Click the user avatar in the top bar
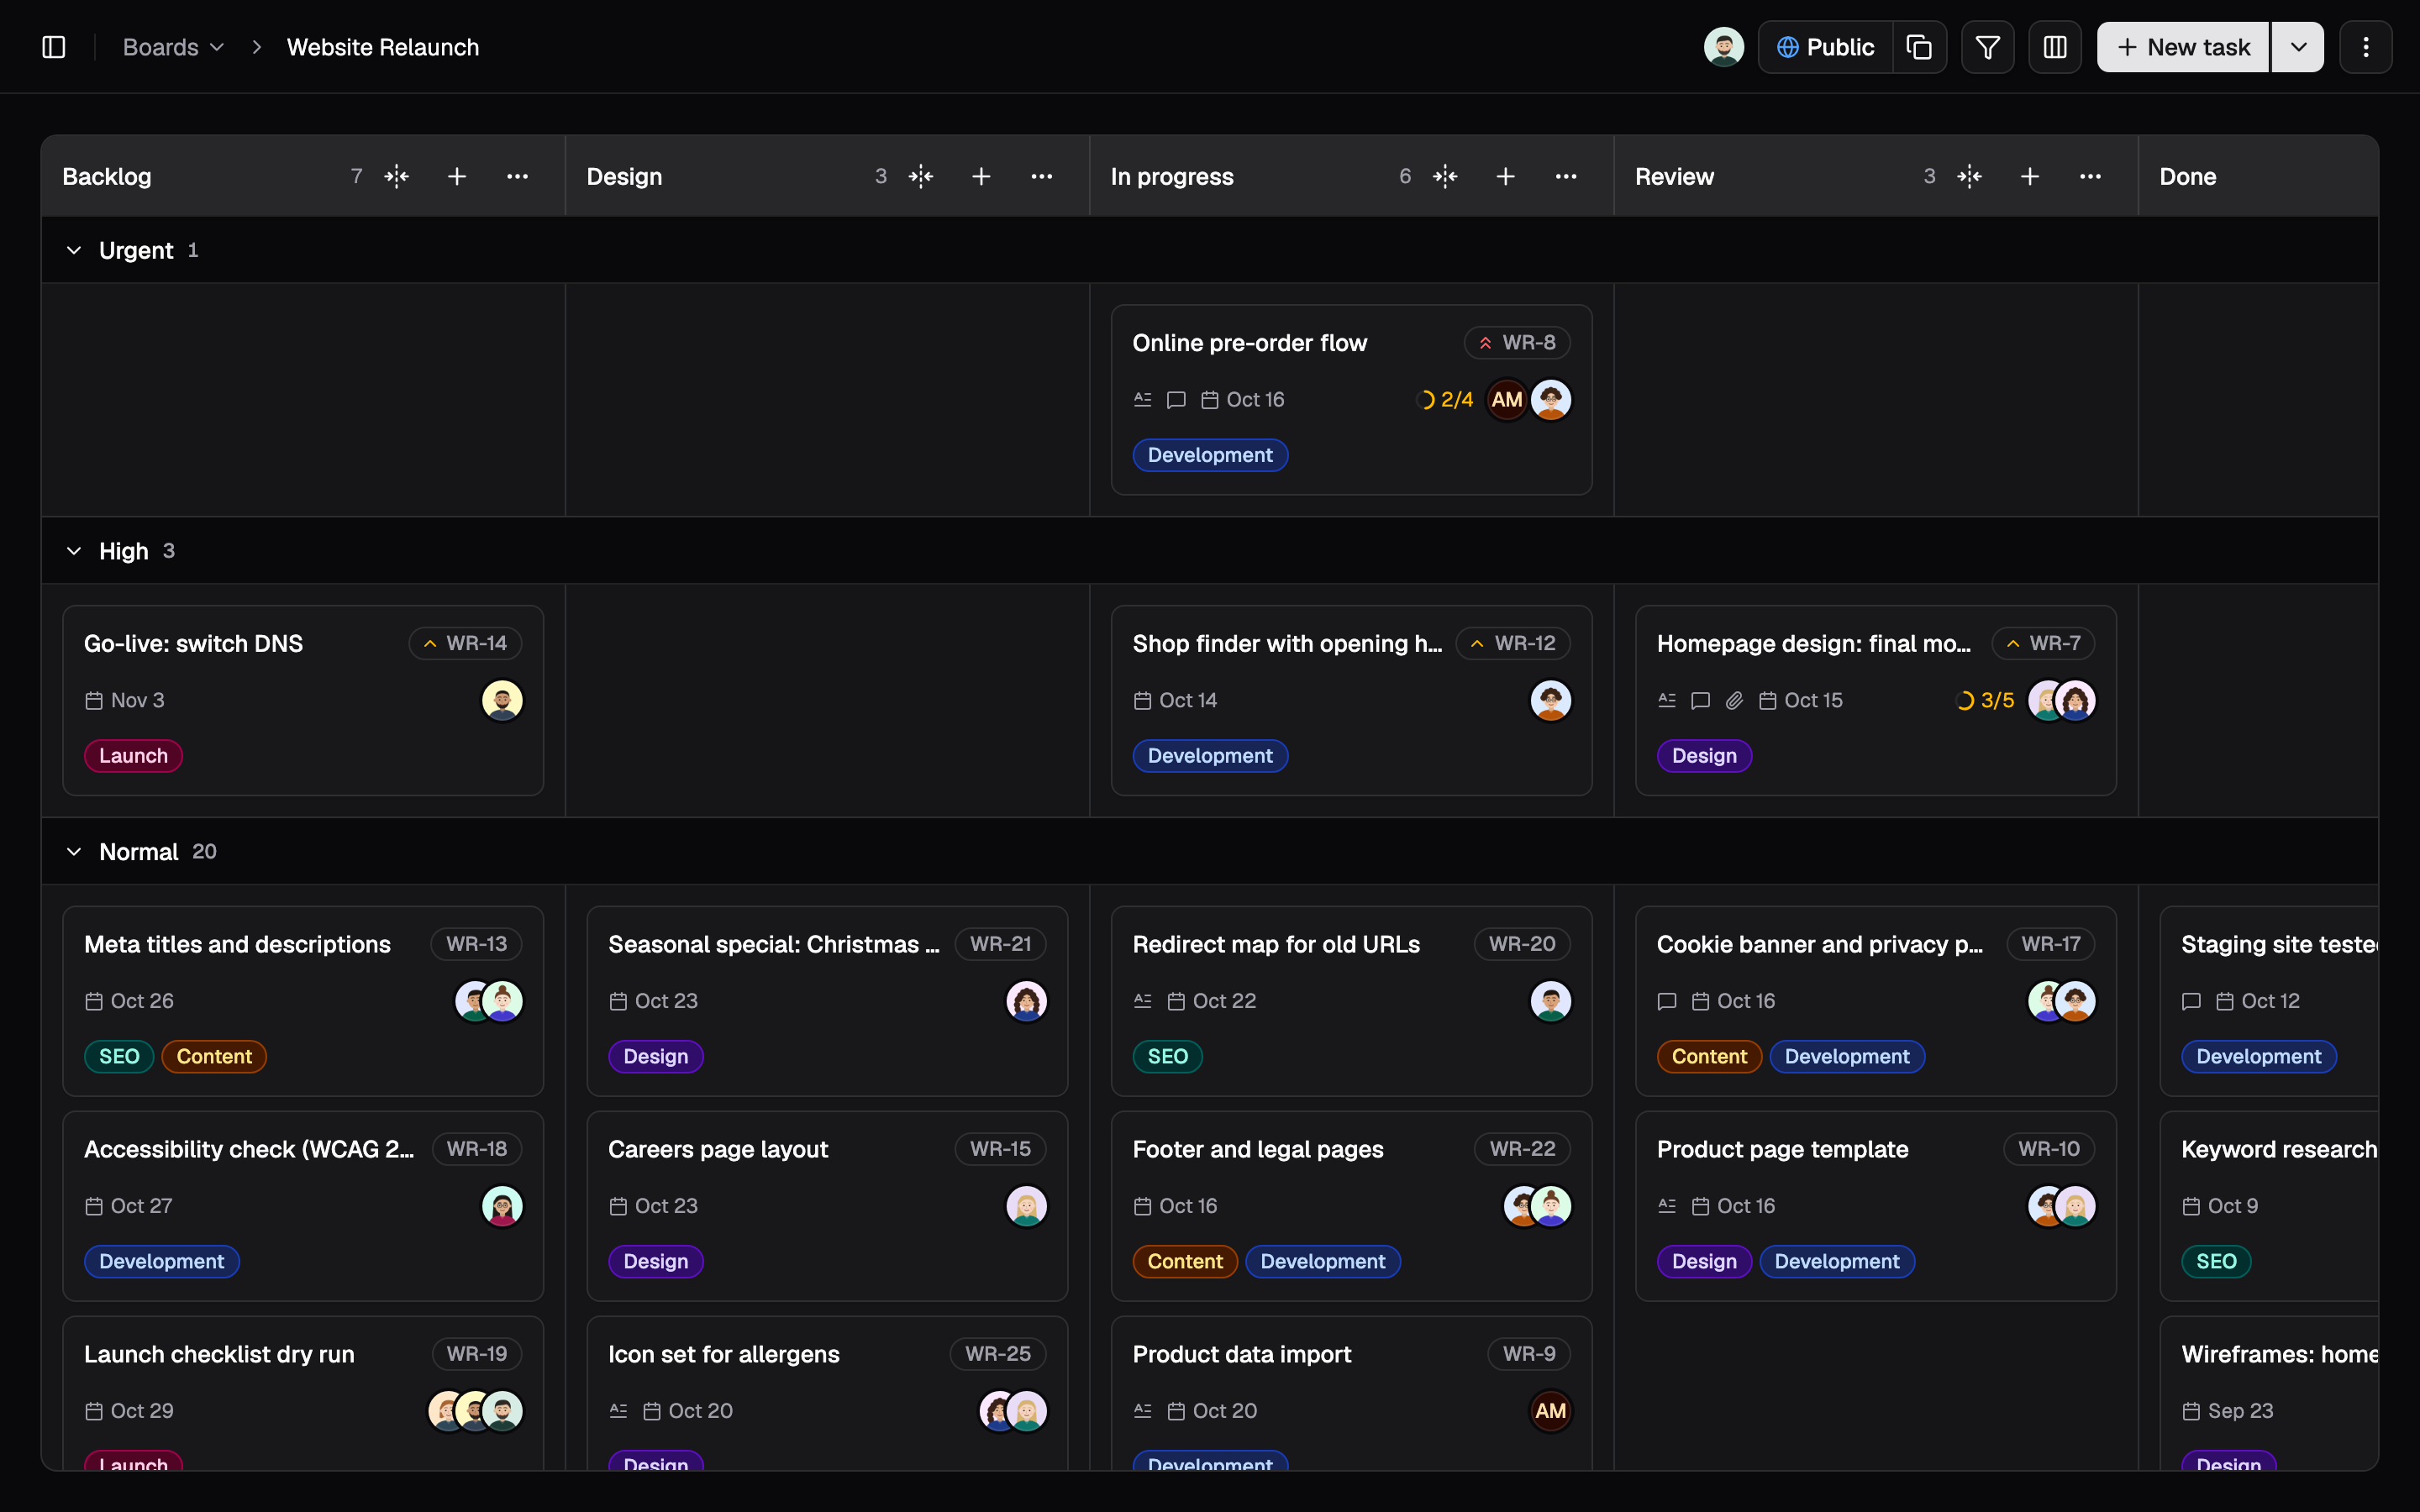 [x=1724, y=47]
